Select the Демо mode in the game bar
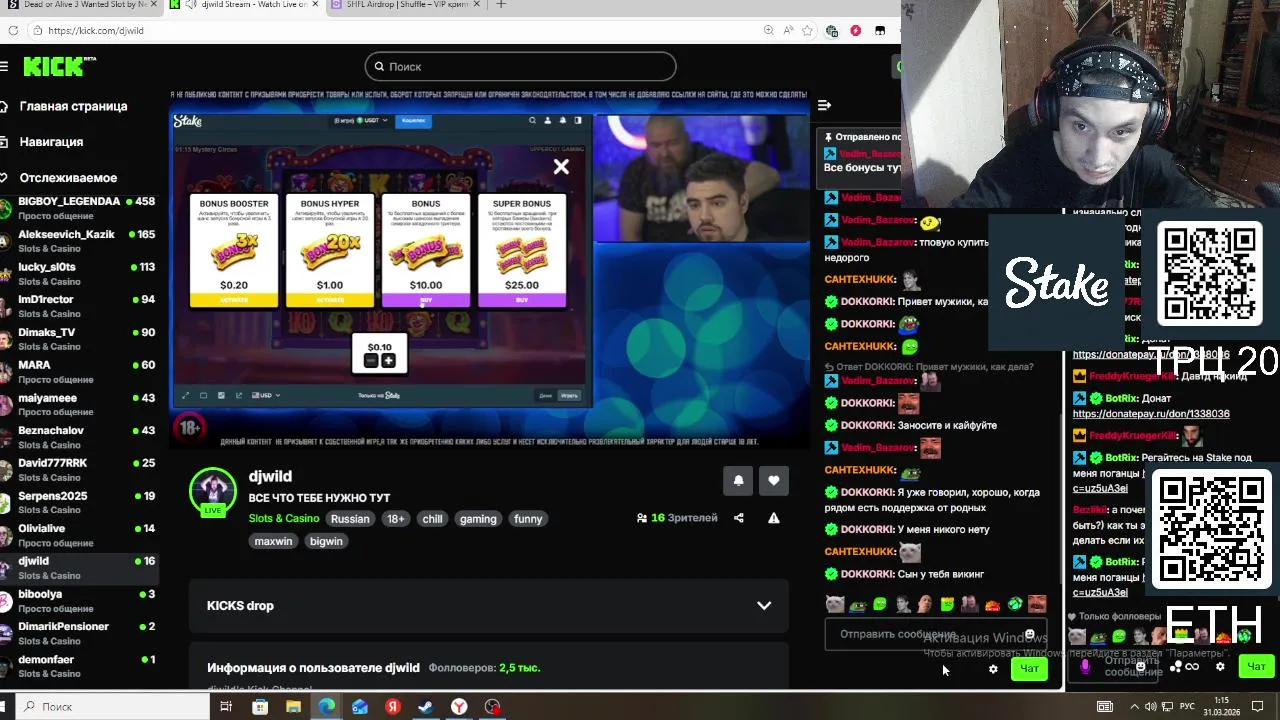Image resolution: width=1280 pixels, height=720 pixels. (x=545, y=395)
